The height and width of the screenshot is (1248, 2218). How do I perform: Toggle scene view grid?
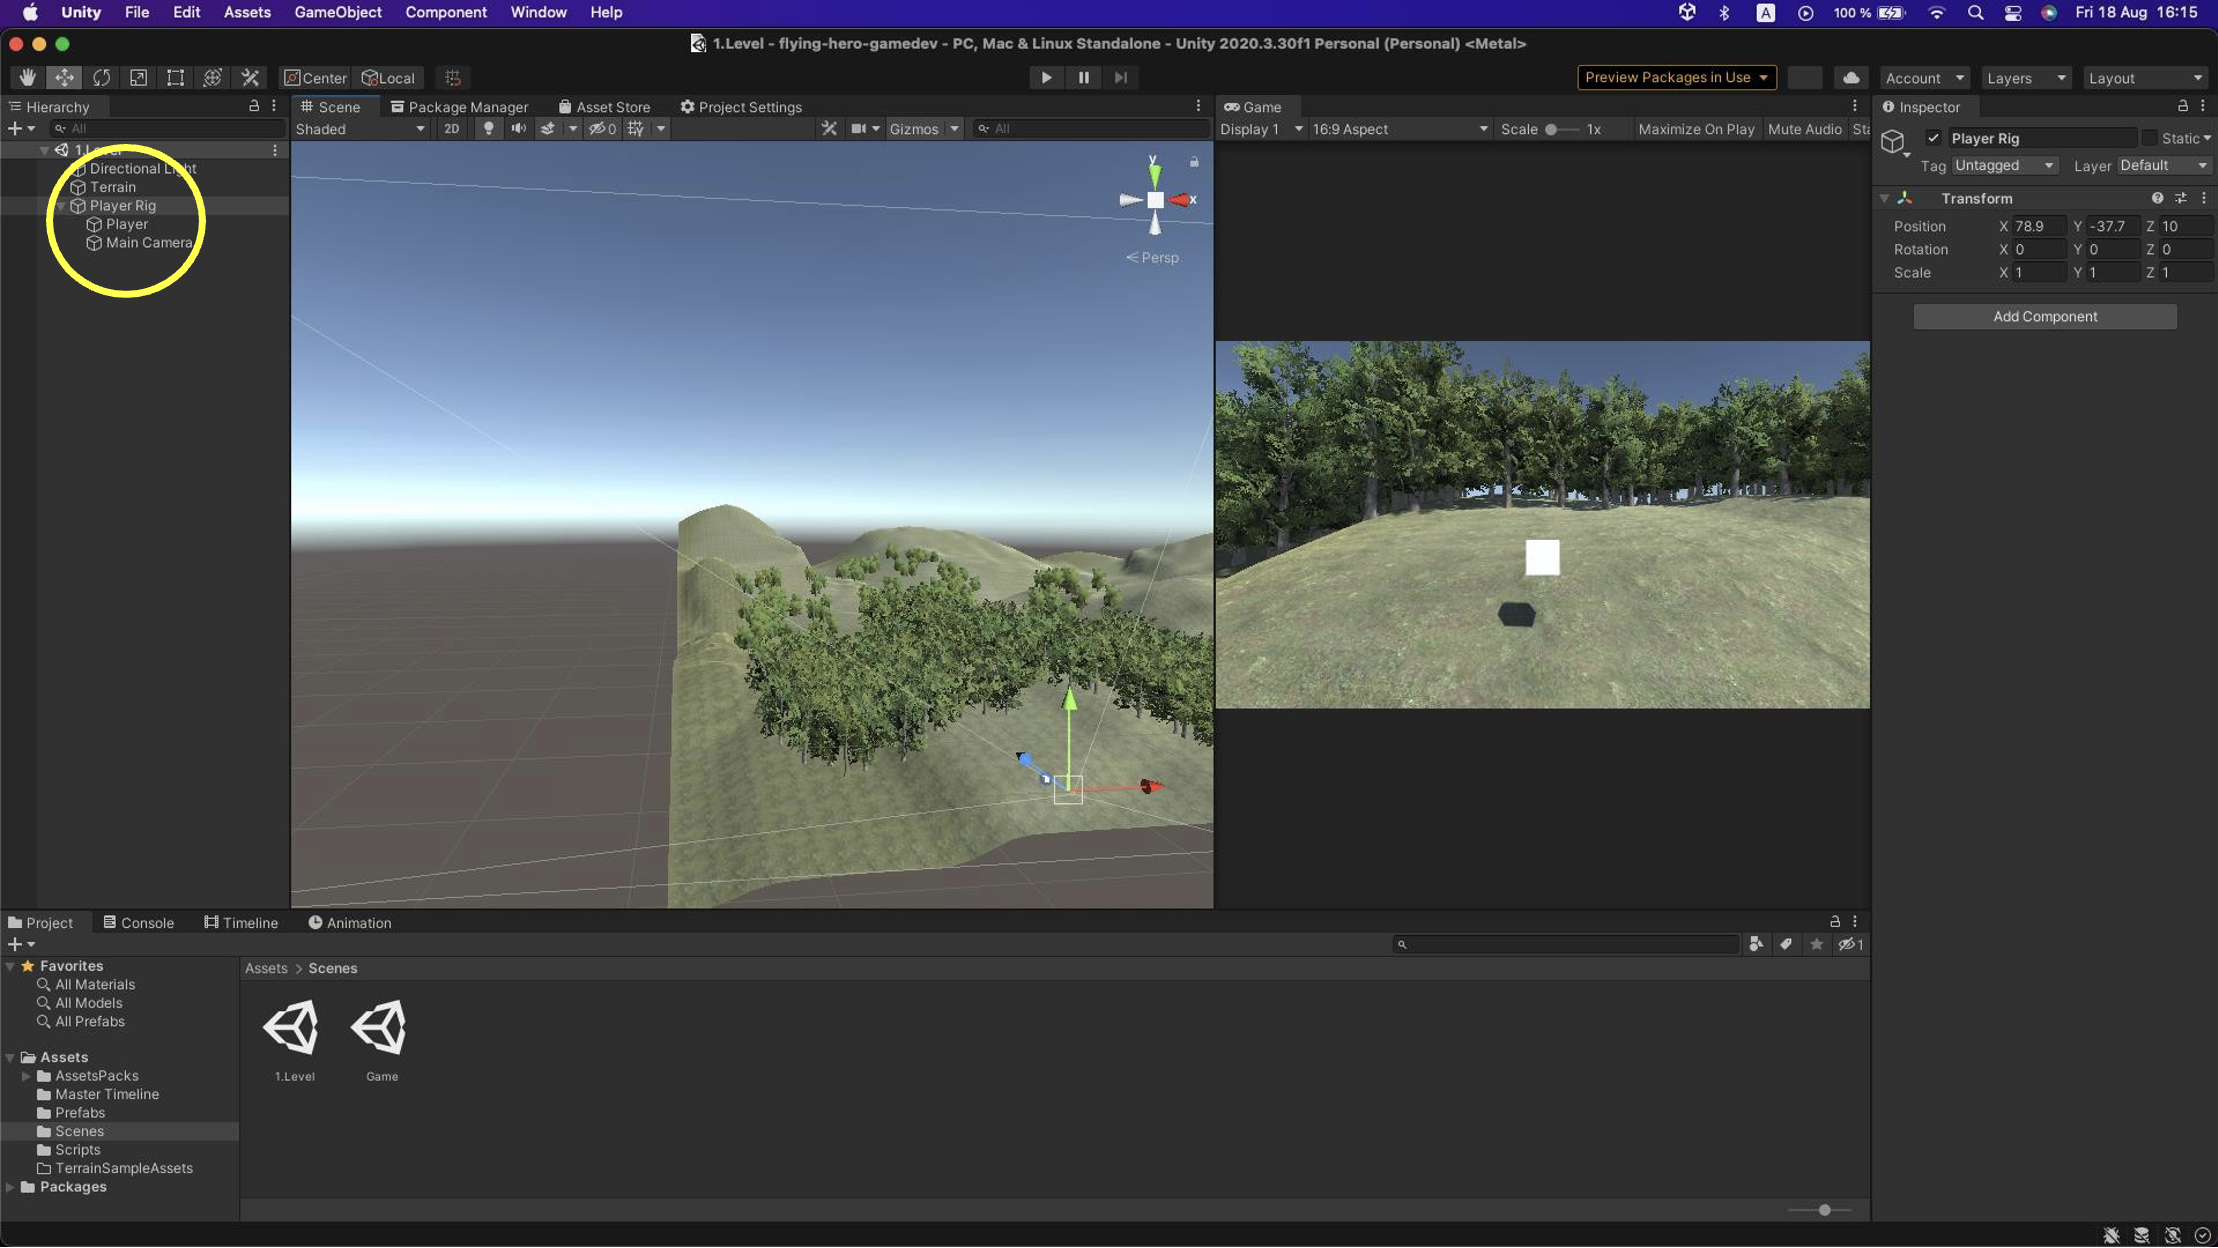[x=636, y=128]
